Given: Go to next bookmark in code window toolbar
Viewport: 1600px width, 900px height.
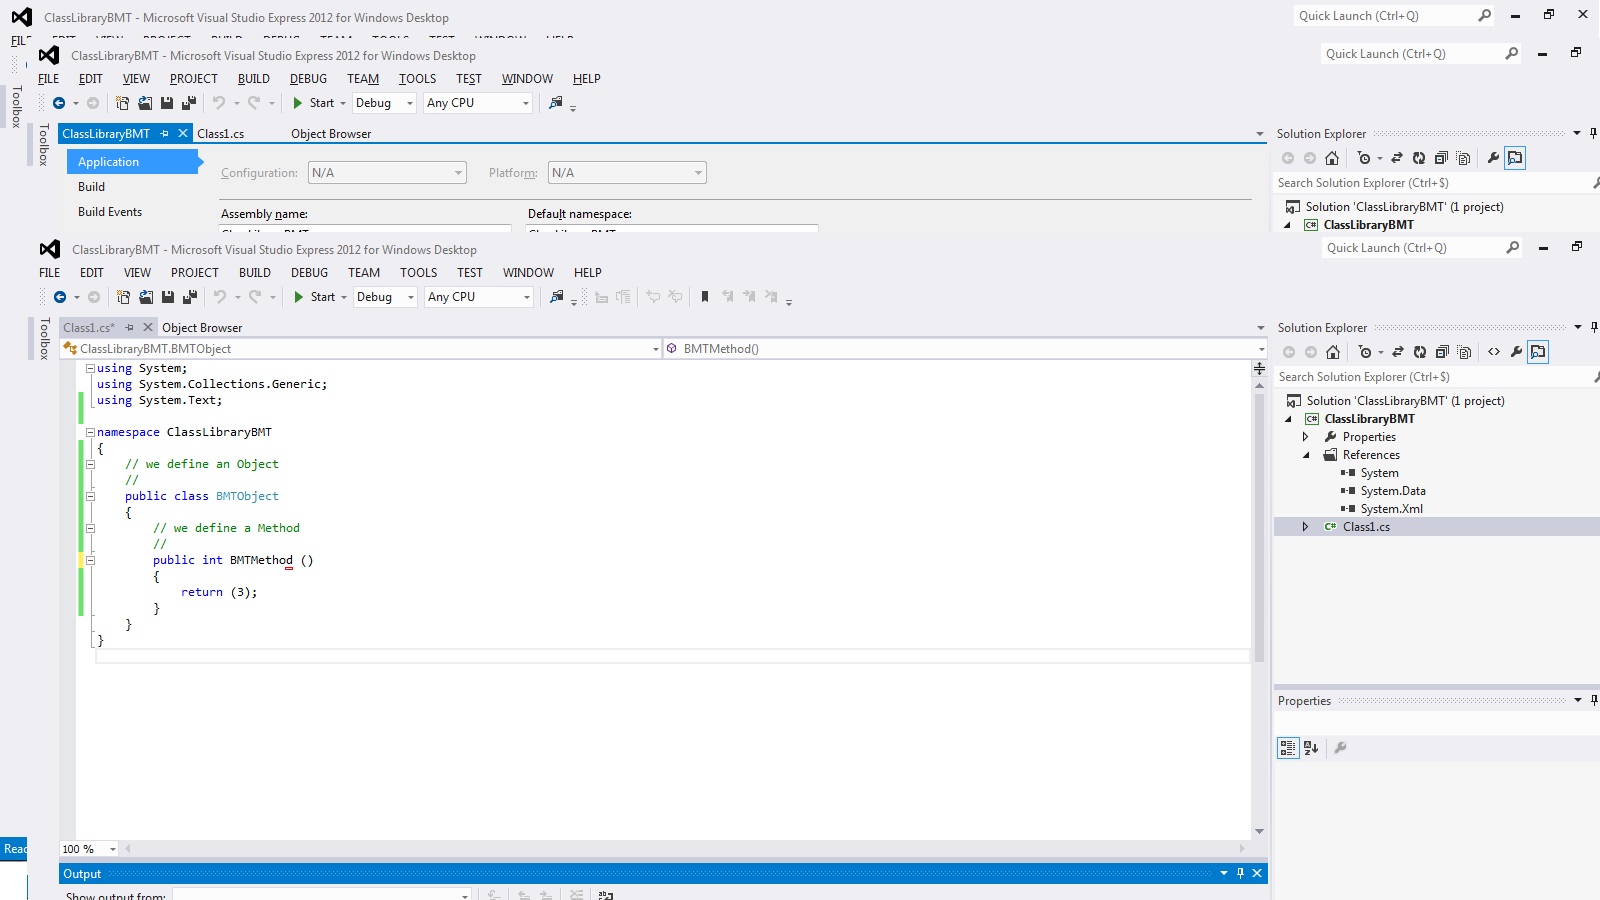Looking at the screenshot, I should point(749,297).
